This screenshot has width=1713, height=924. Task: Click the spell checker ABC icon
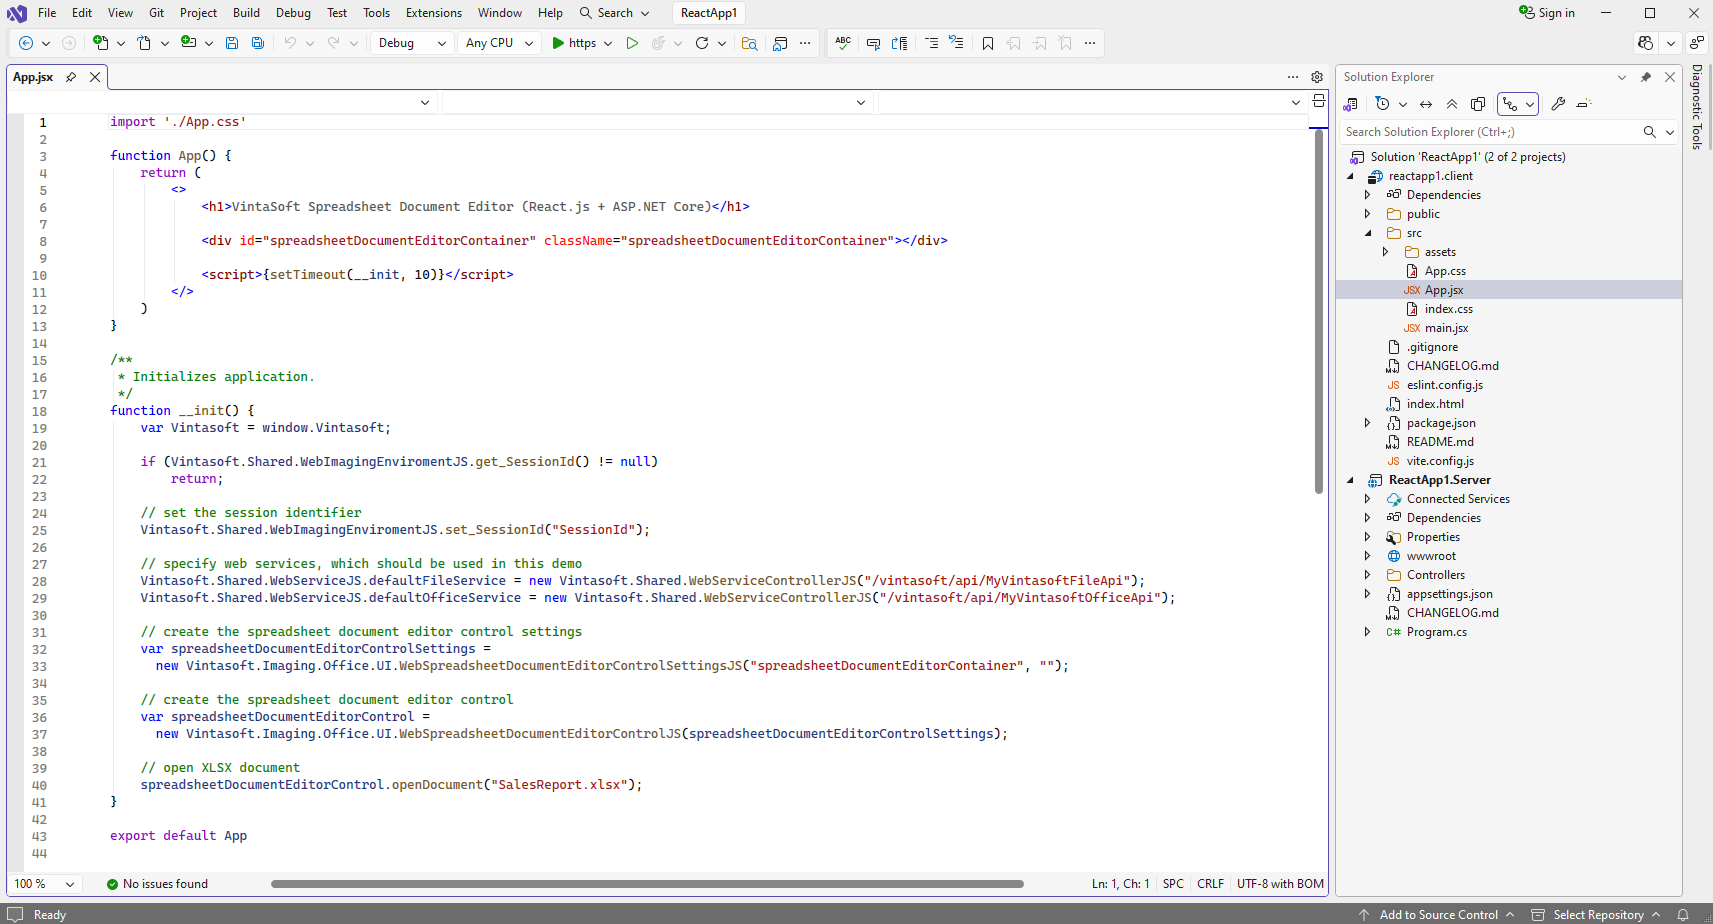click(843, 43)
